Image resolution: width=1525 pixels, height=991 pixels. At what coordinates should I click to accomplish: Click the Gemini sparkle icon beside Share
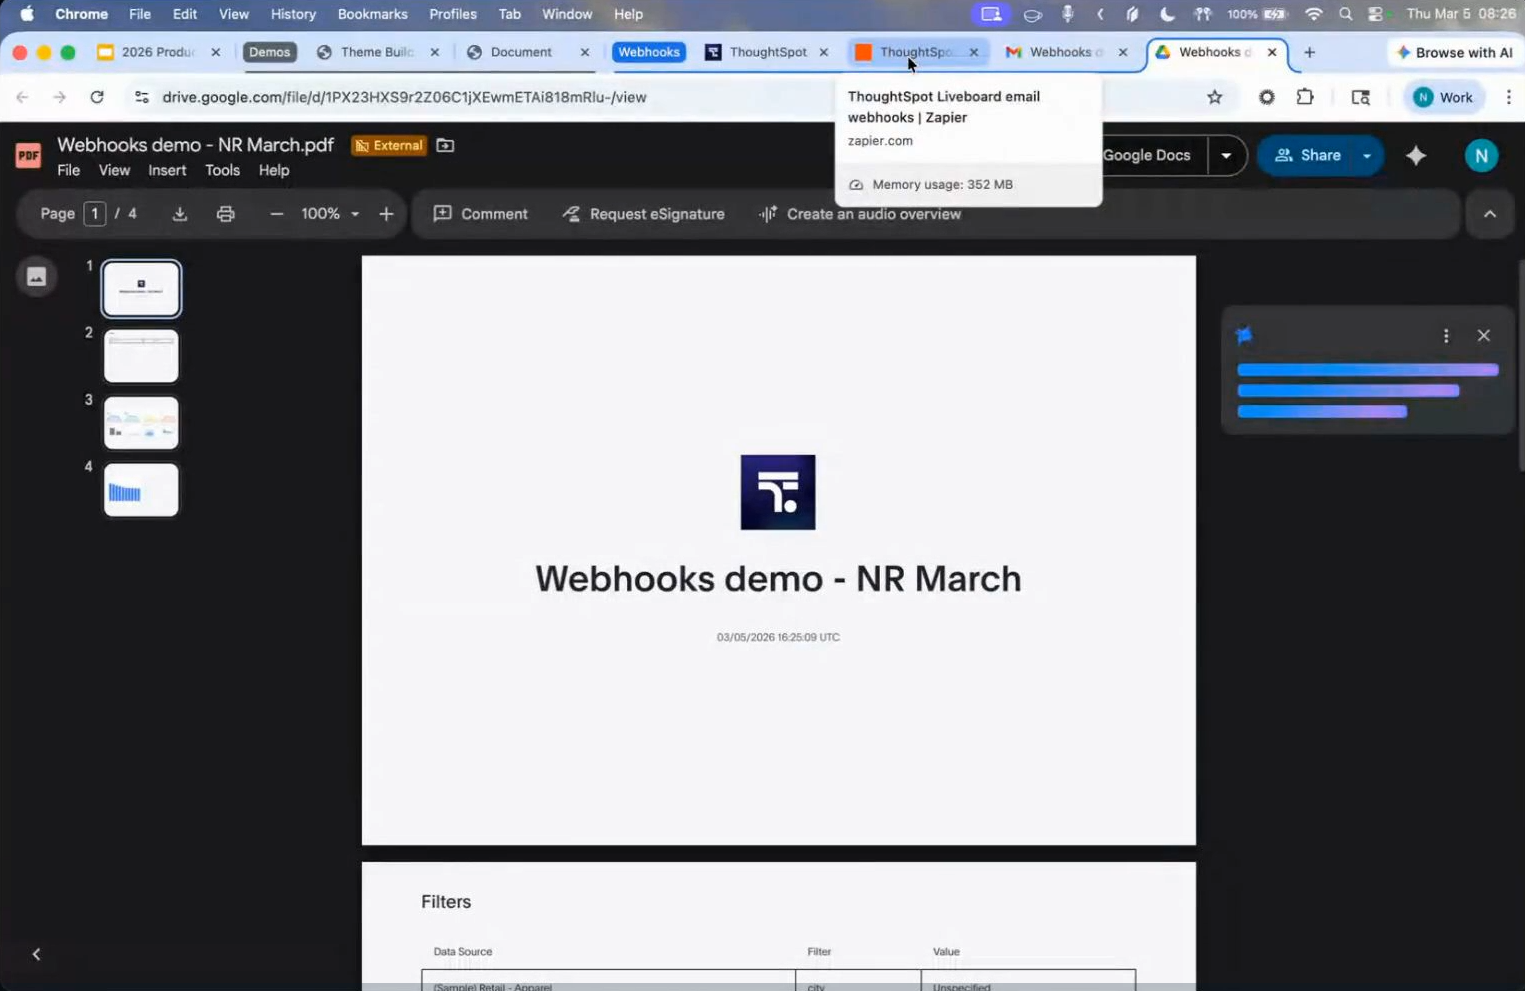tap(1416, 155)
